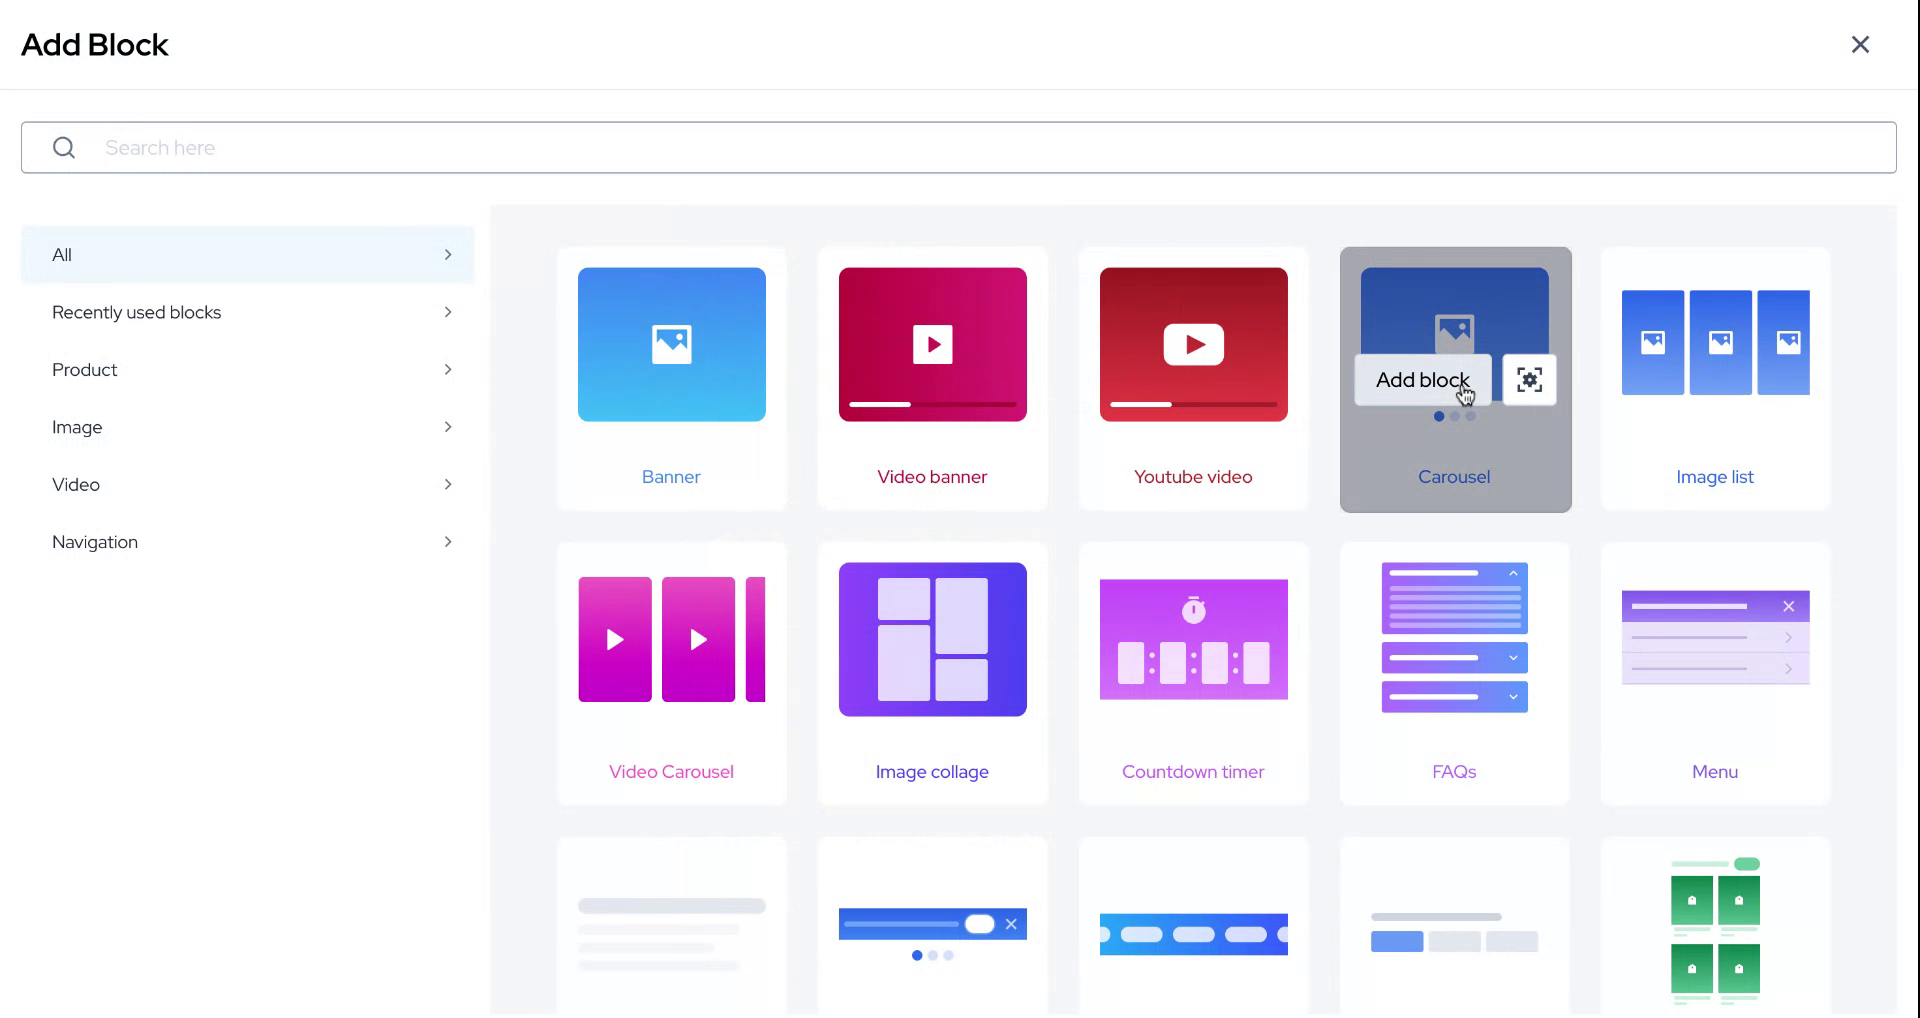Choose the gray text lines block thumbnail
Image resolution: width=1920 pixels, height=1018 pixels.
[x=672, y=934]
